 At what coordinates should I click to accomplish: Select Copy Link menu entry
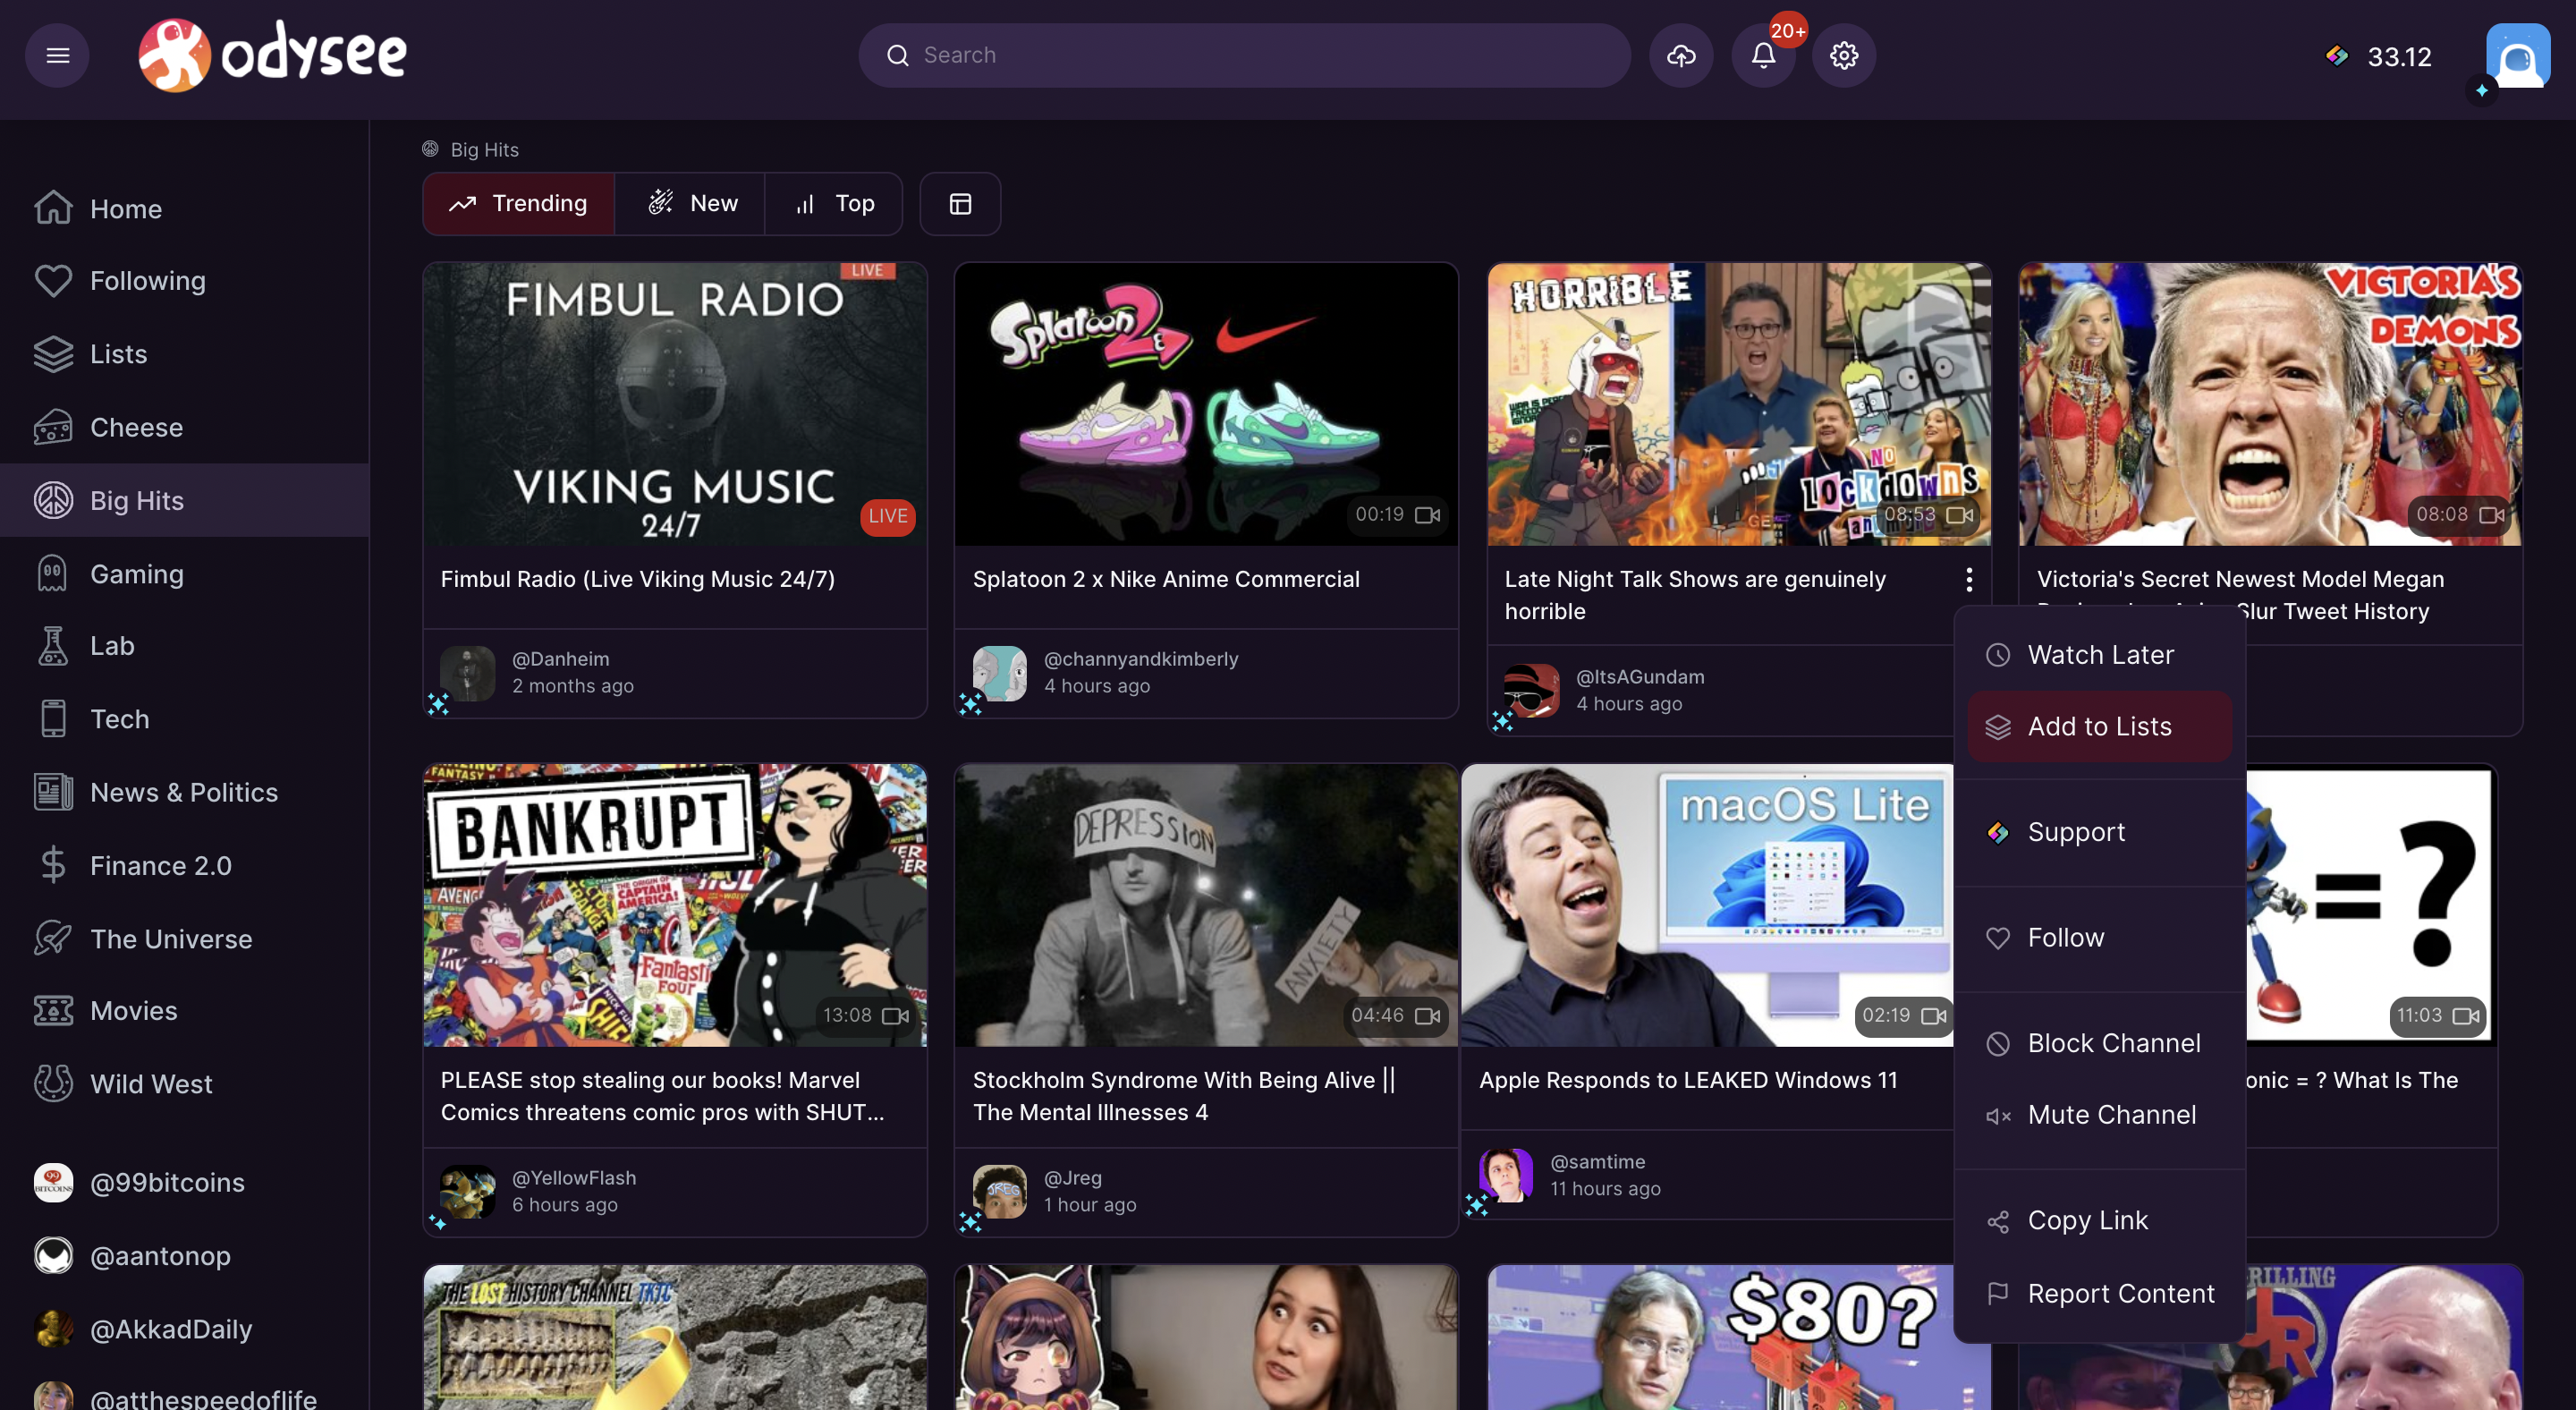(x=2099, y=1221)
